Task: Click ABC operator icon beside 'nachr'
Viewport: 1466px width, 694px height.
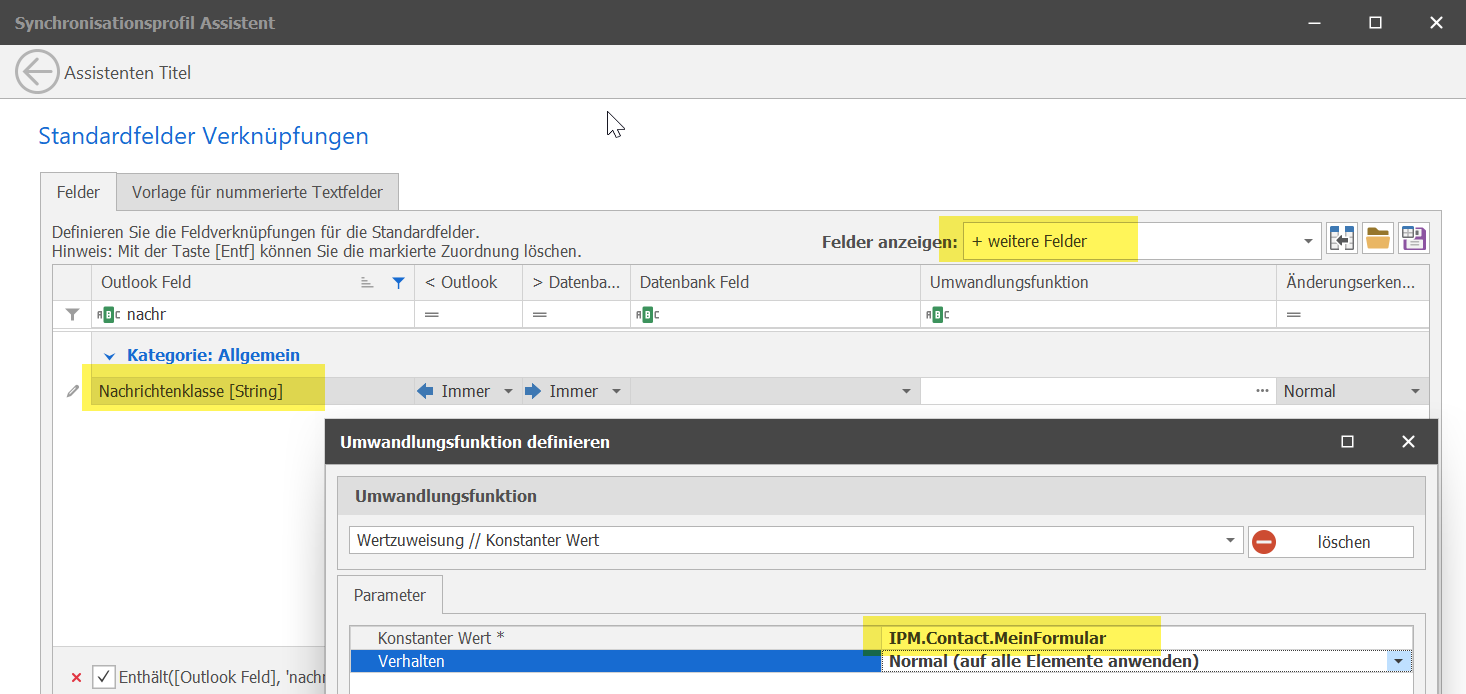Action: [108, 314]
